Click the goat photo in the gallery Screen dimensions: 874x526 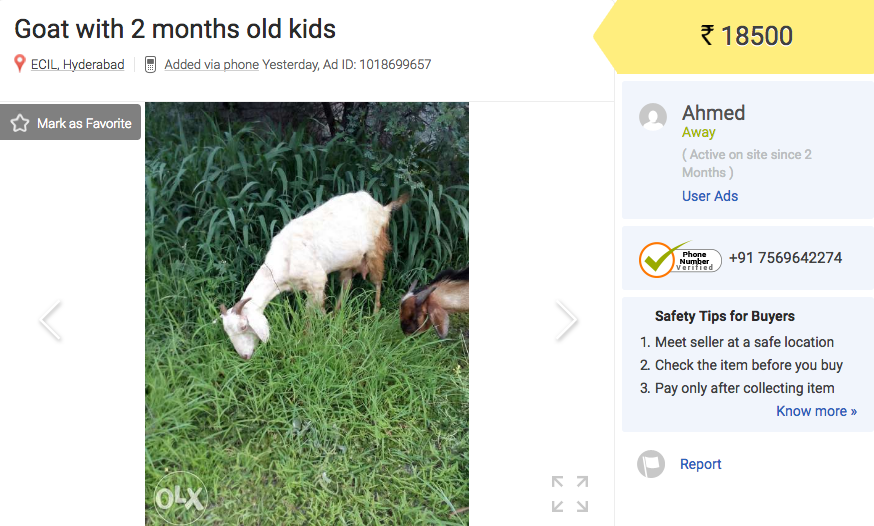click(307, 314)
